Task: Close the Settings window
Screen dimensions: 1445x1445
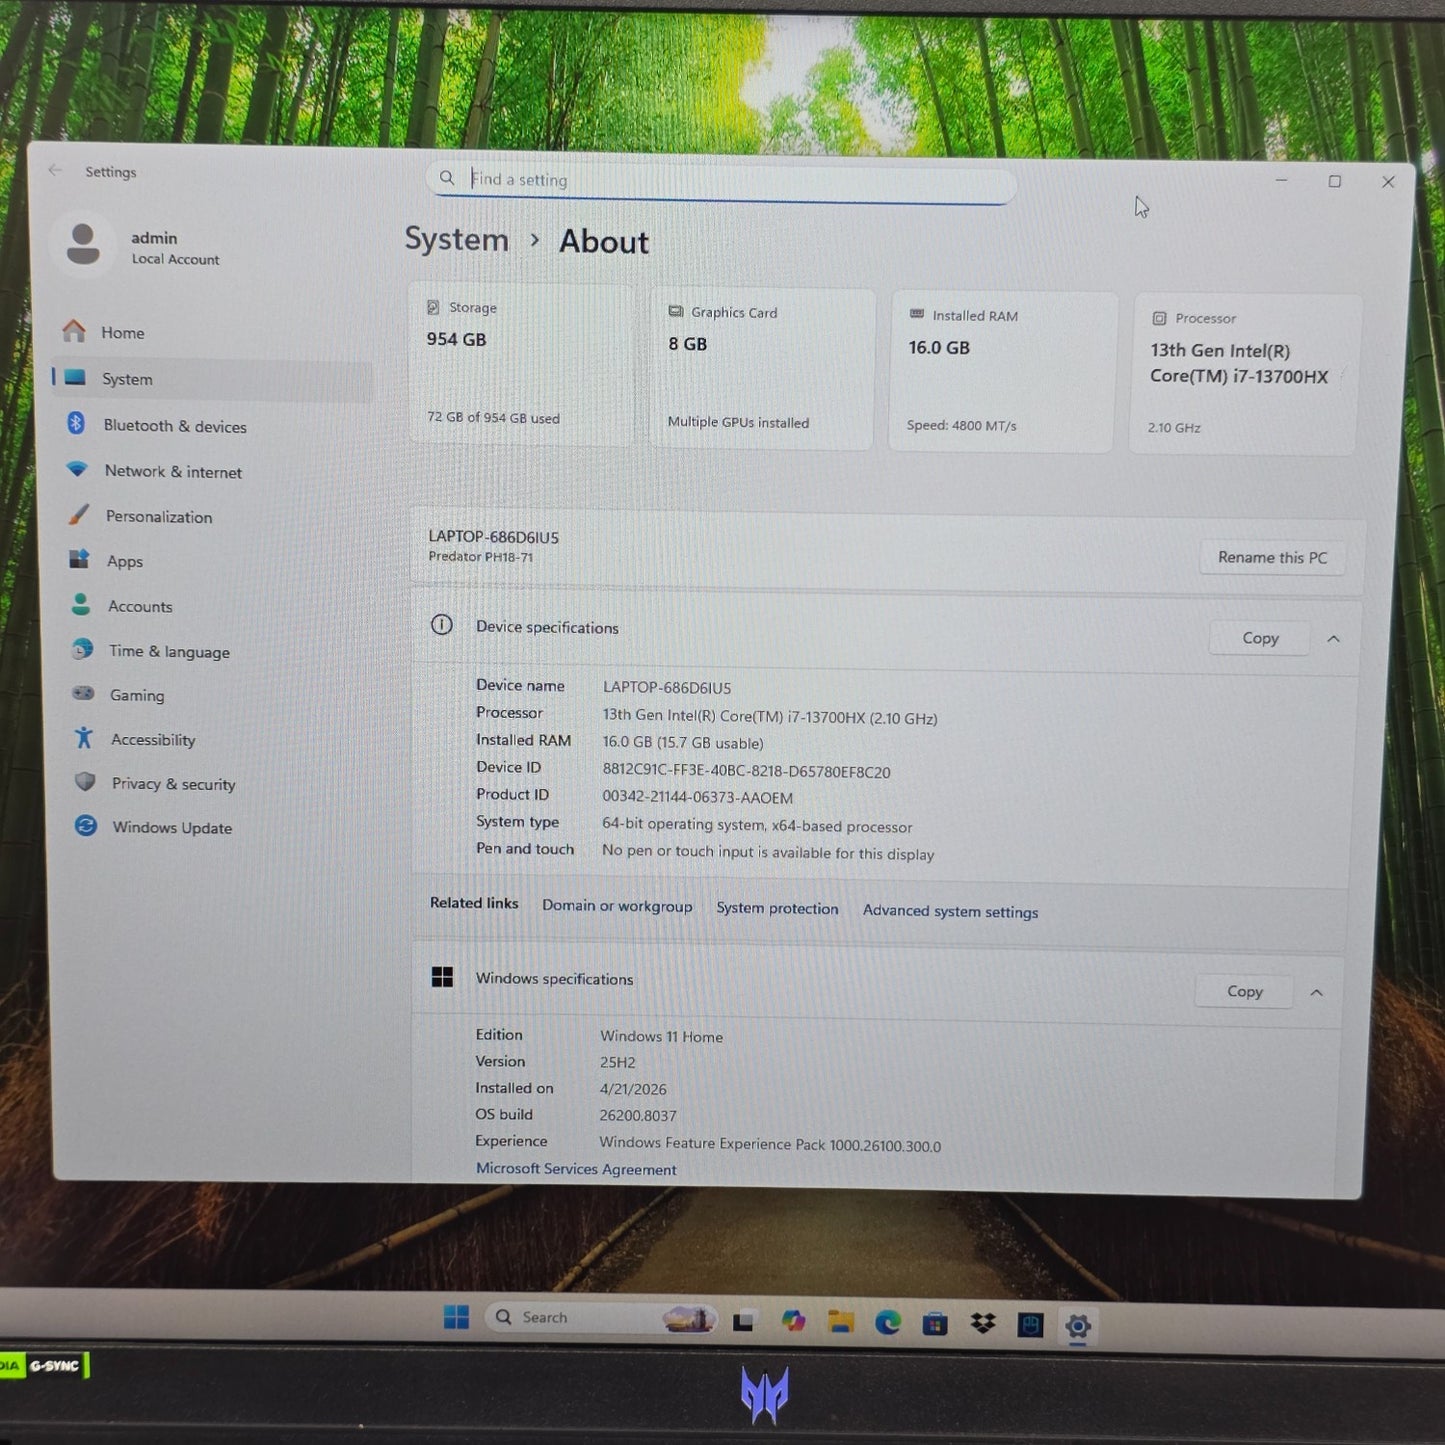Action: pos(1388,182)
